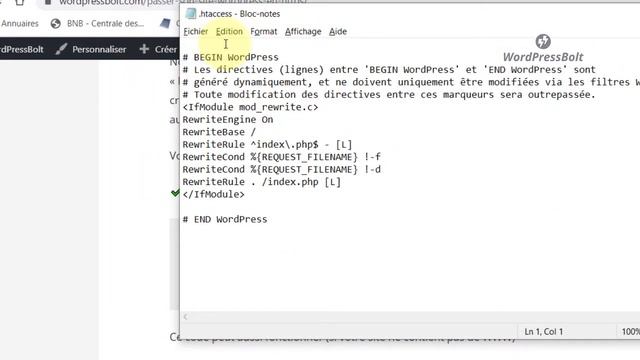
Task: Click the 100% zoom status bar entry
Action: [631, 331]
